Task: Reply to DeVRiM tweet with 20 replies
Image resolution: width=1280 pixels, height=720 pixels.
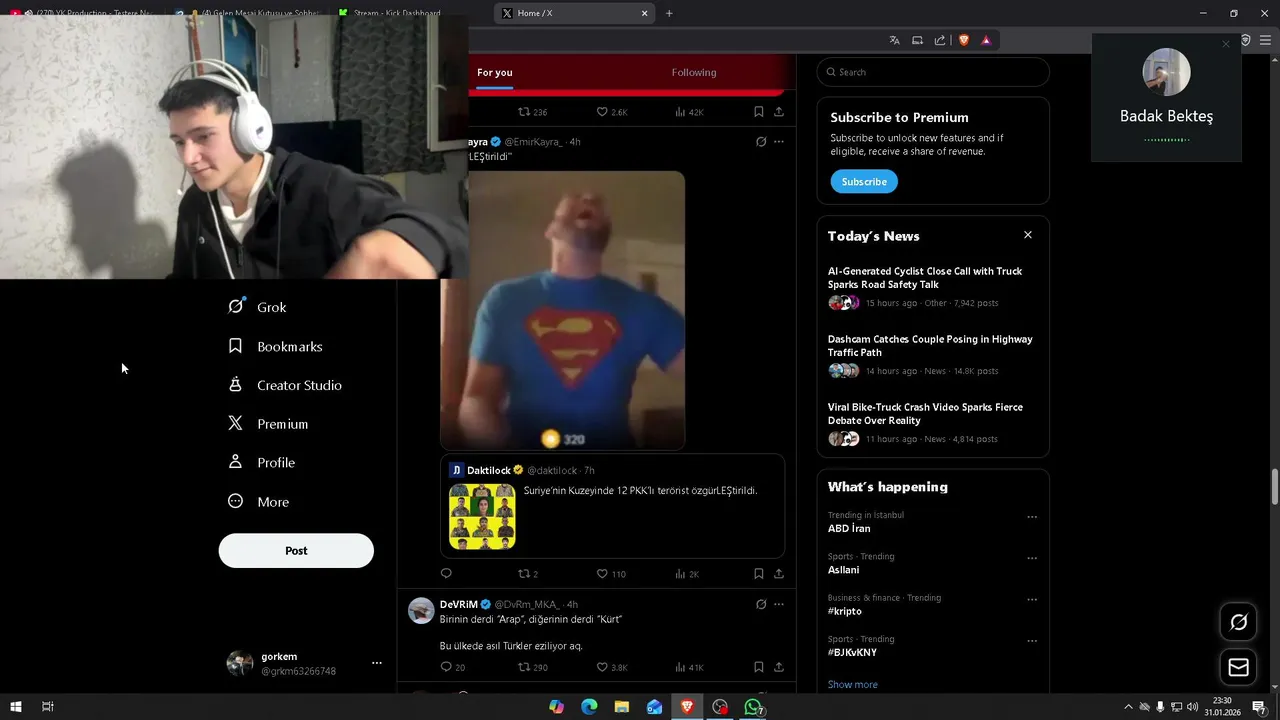Action: (x=452, y=667)
